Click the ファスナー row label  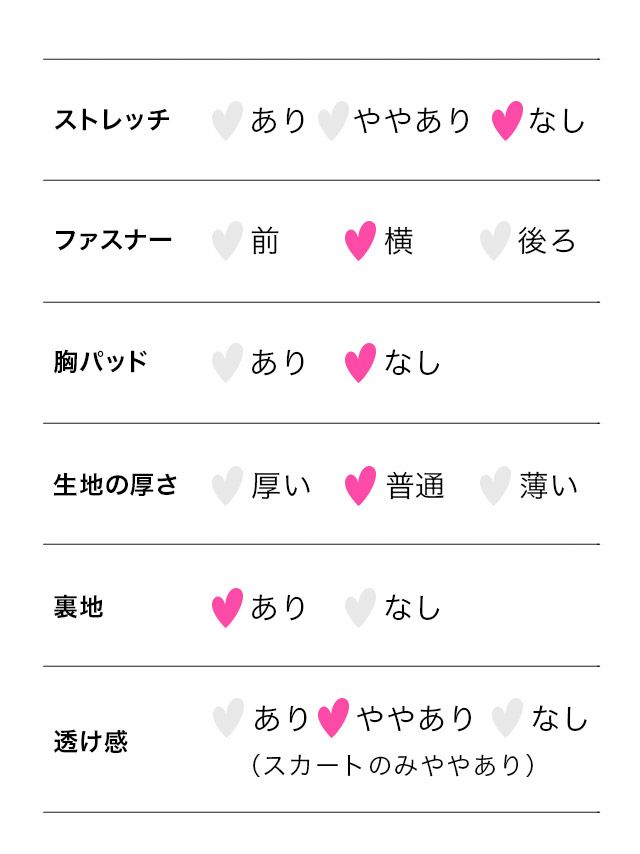tap(112, 242)
